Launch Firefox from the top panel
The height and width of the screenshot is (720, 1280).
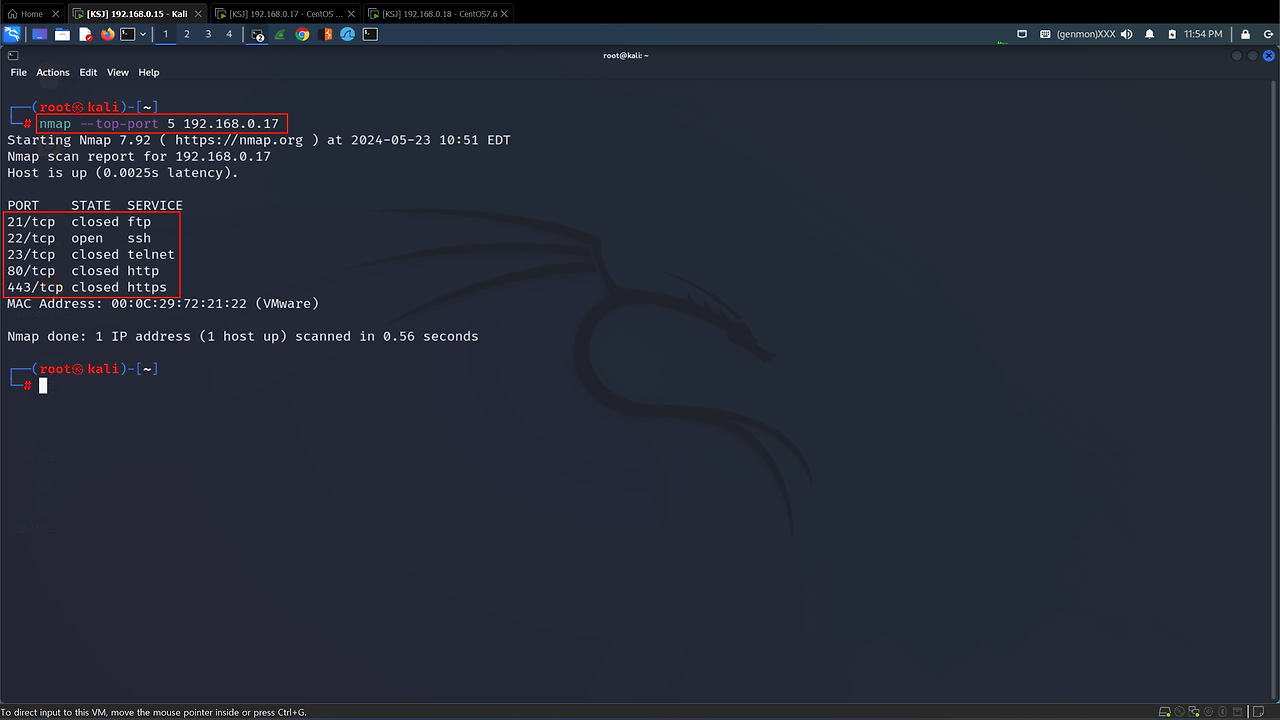click(107, 34)
